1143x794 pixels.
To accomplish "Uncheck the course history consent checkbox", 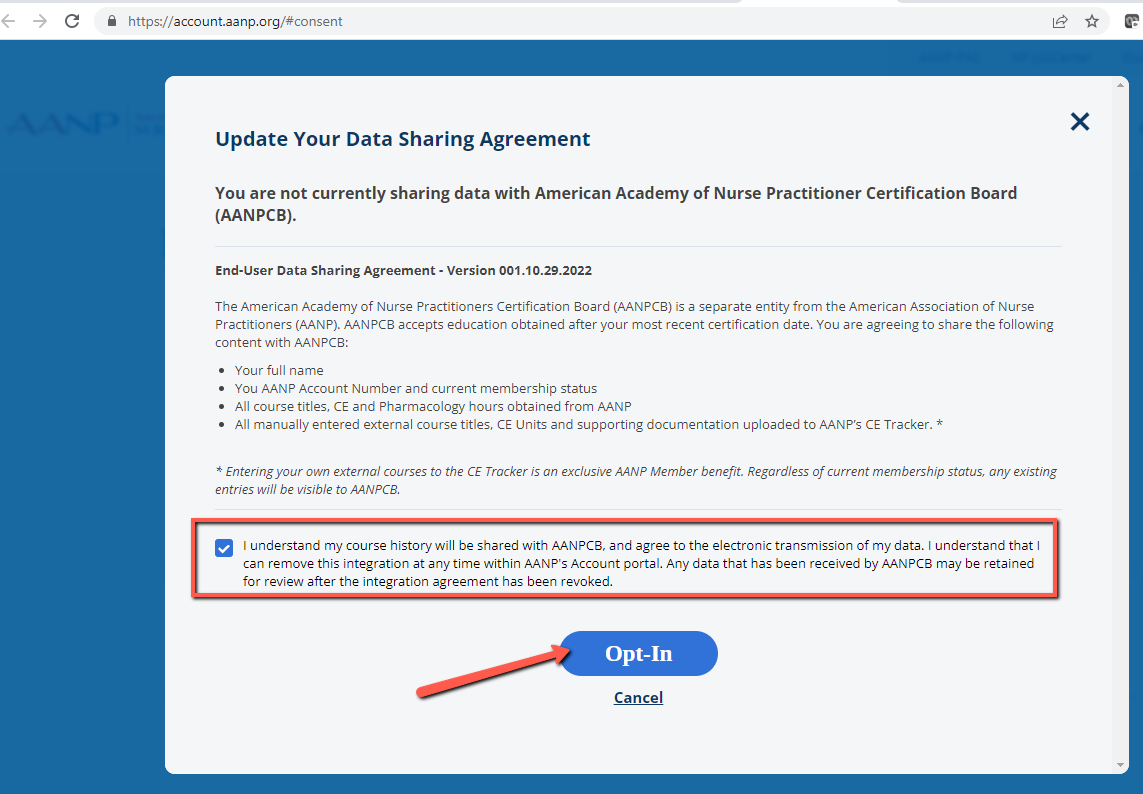I will pos(224,548).
